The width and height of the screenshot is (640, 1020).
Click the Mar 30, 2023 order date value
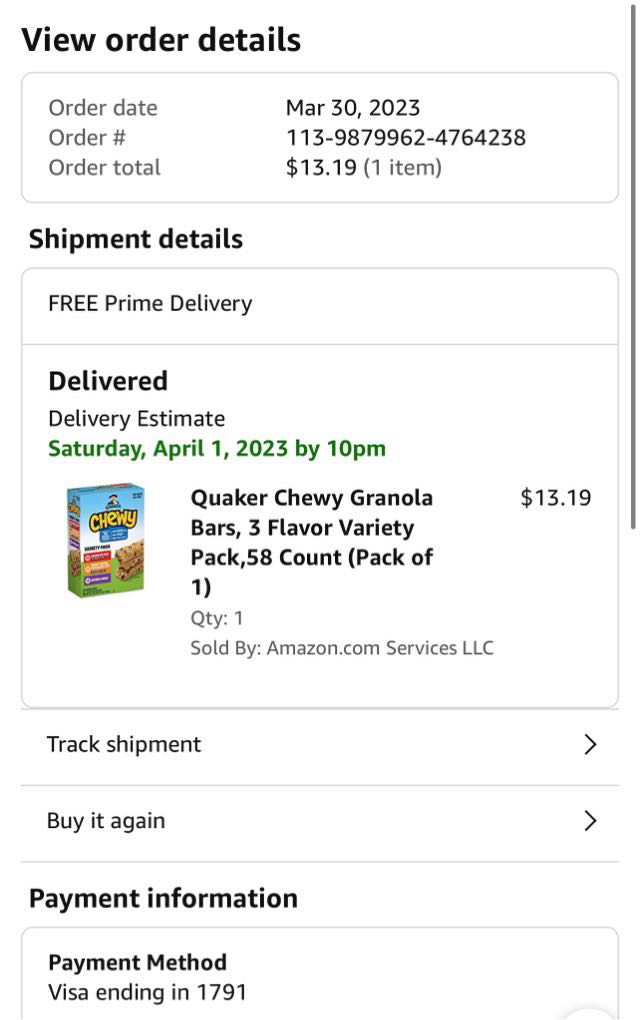tap(353, 108)
